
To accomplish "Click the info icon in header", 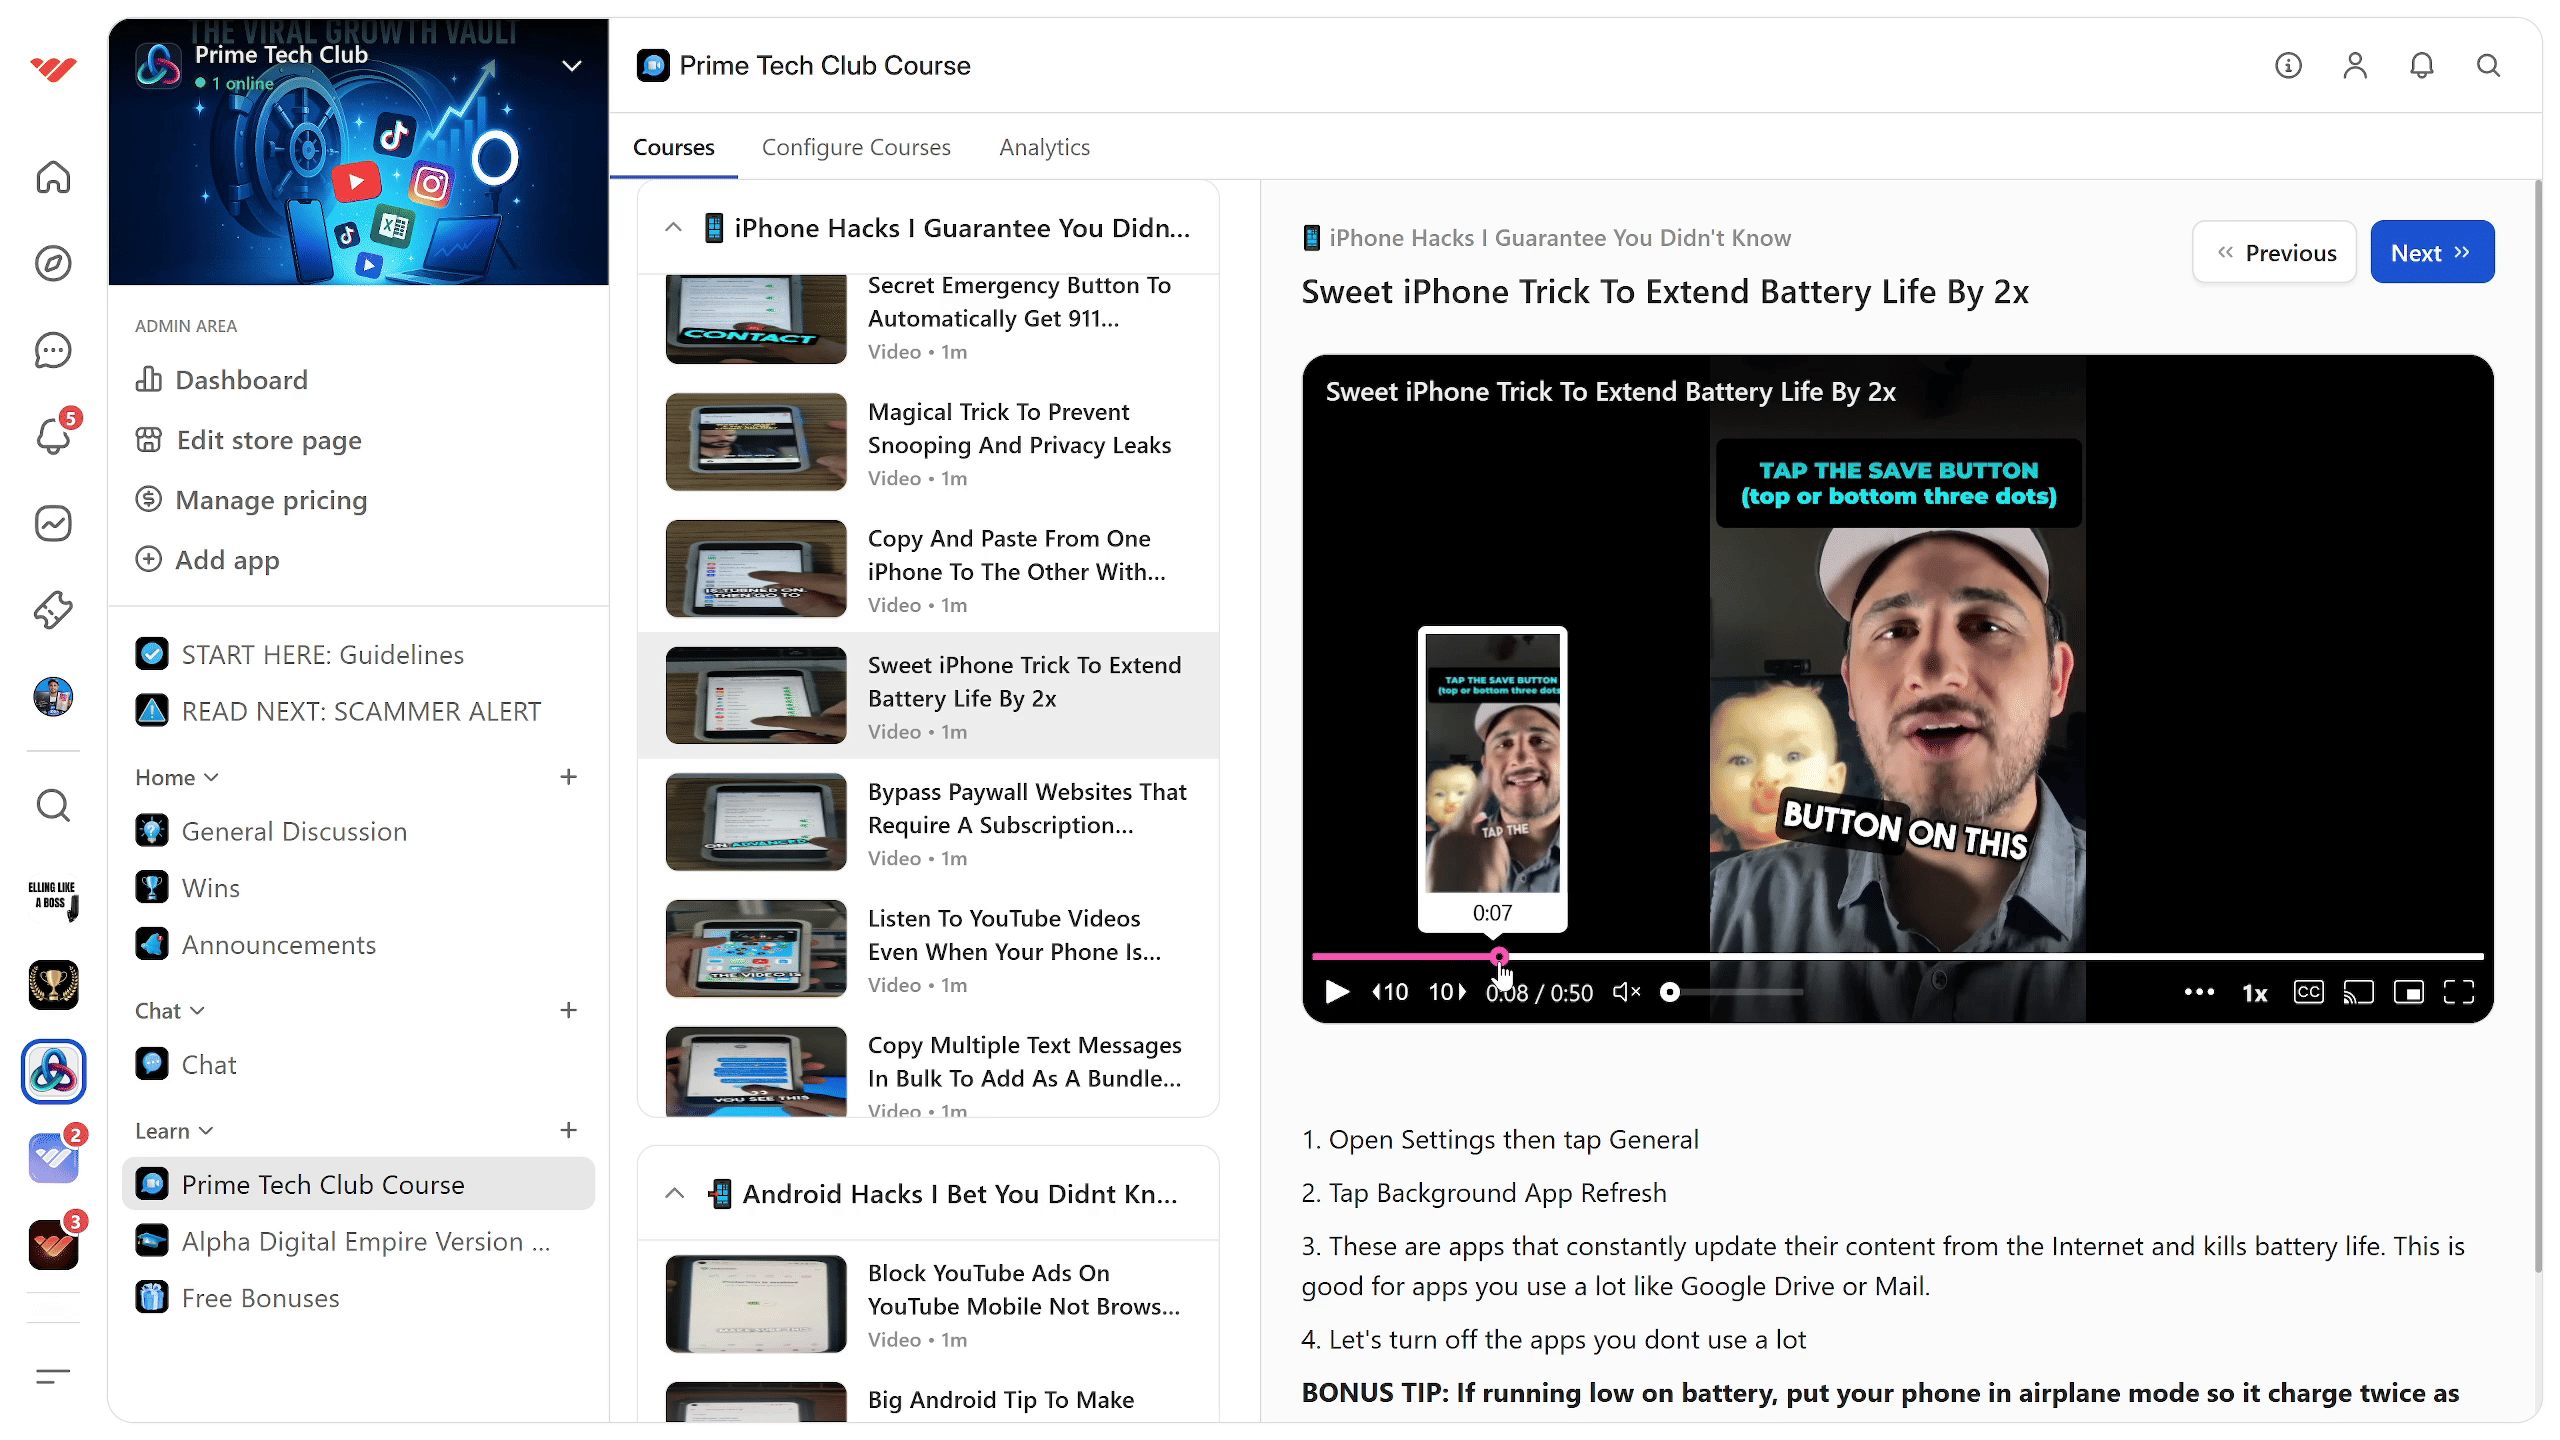I will pos(2288,66).
